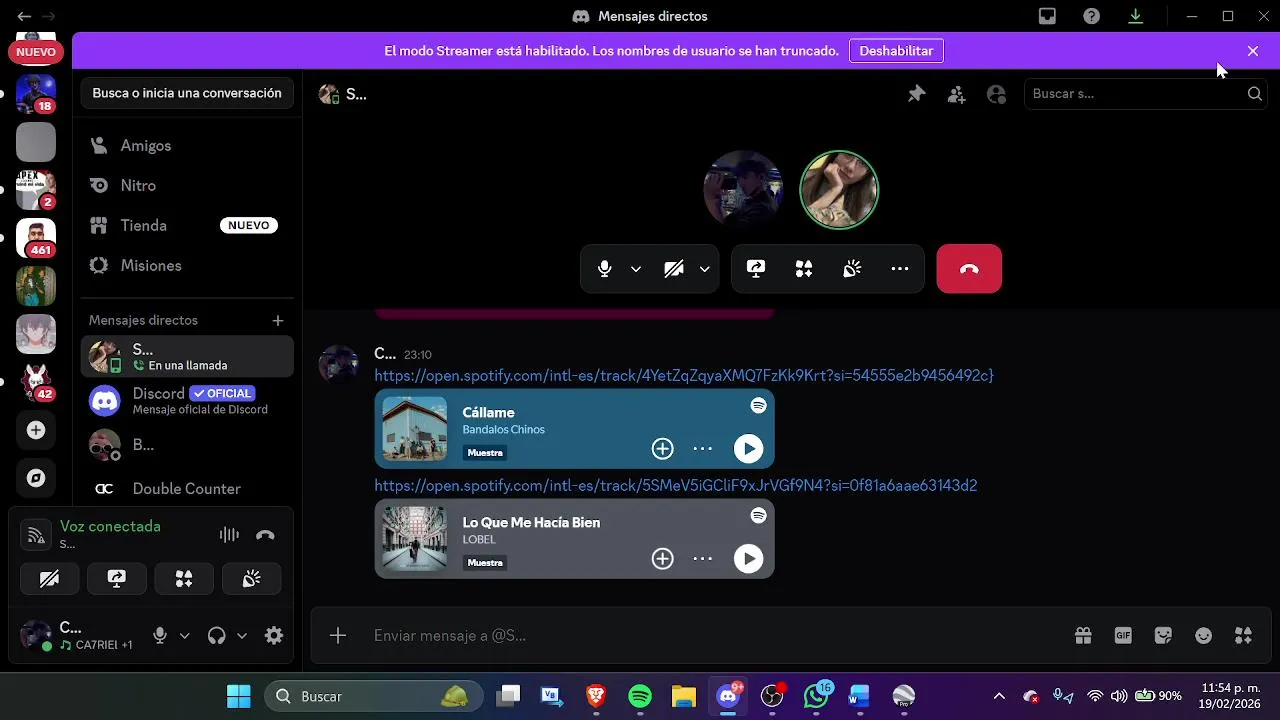Open Cállame Spotify track link
Screen dimensions: 1280x720
[684, 375]
